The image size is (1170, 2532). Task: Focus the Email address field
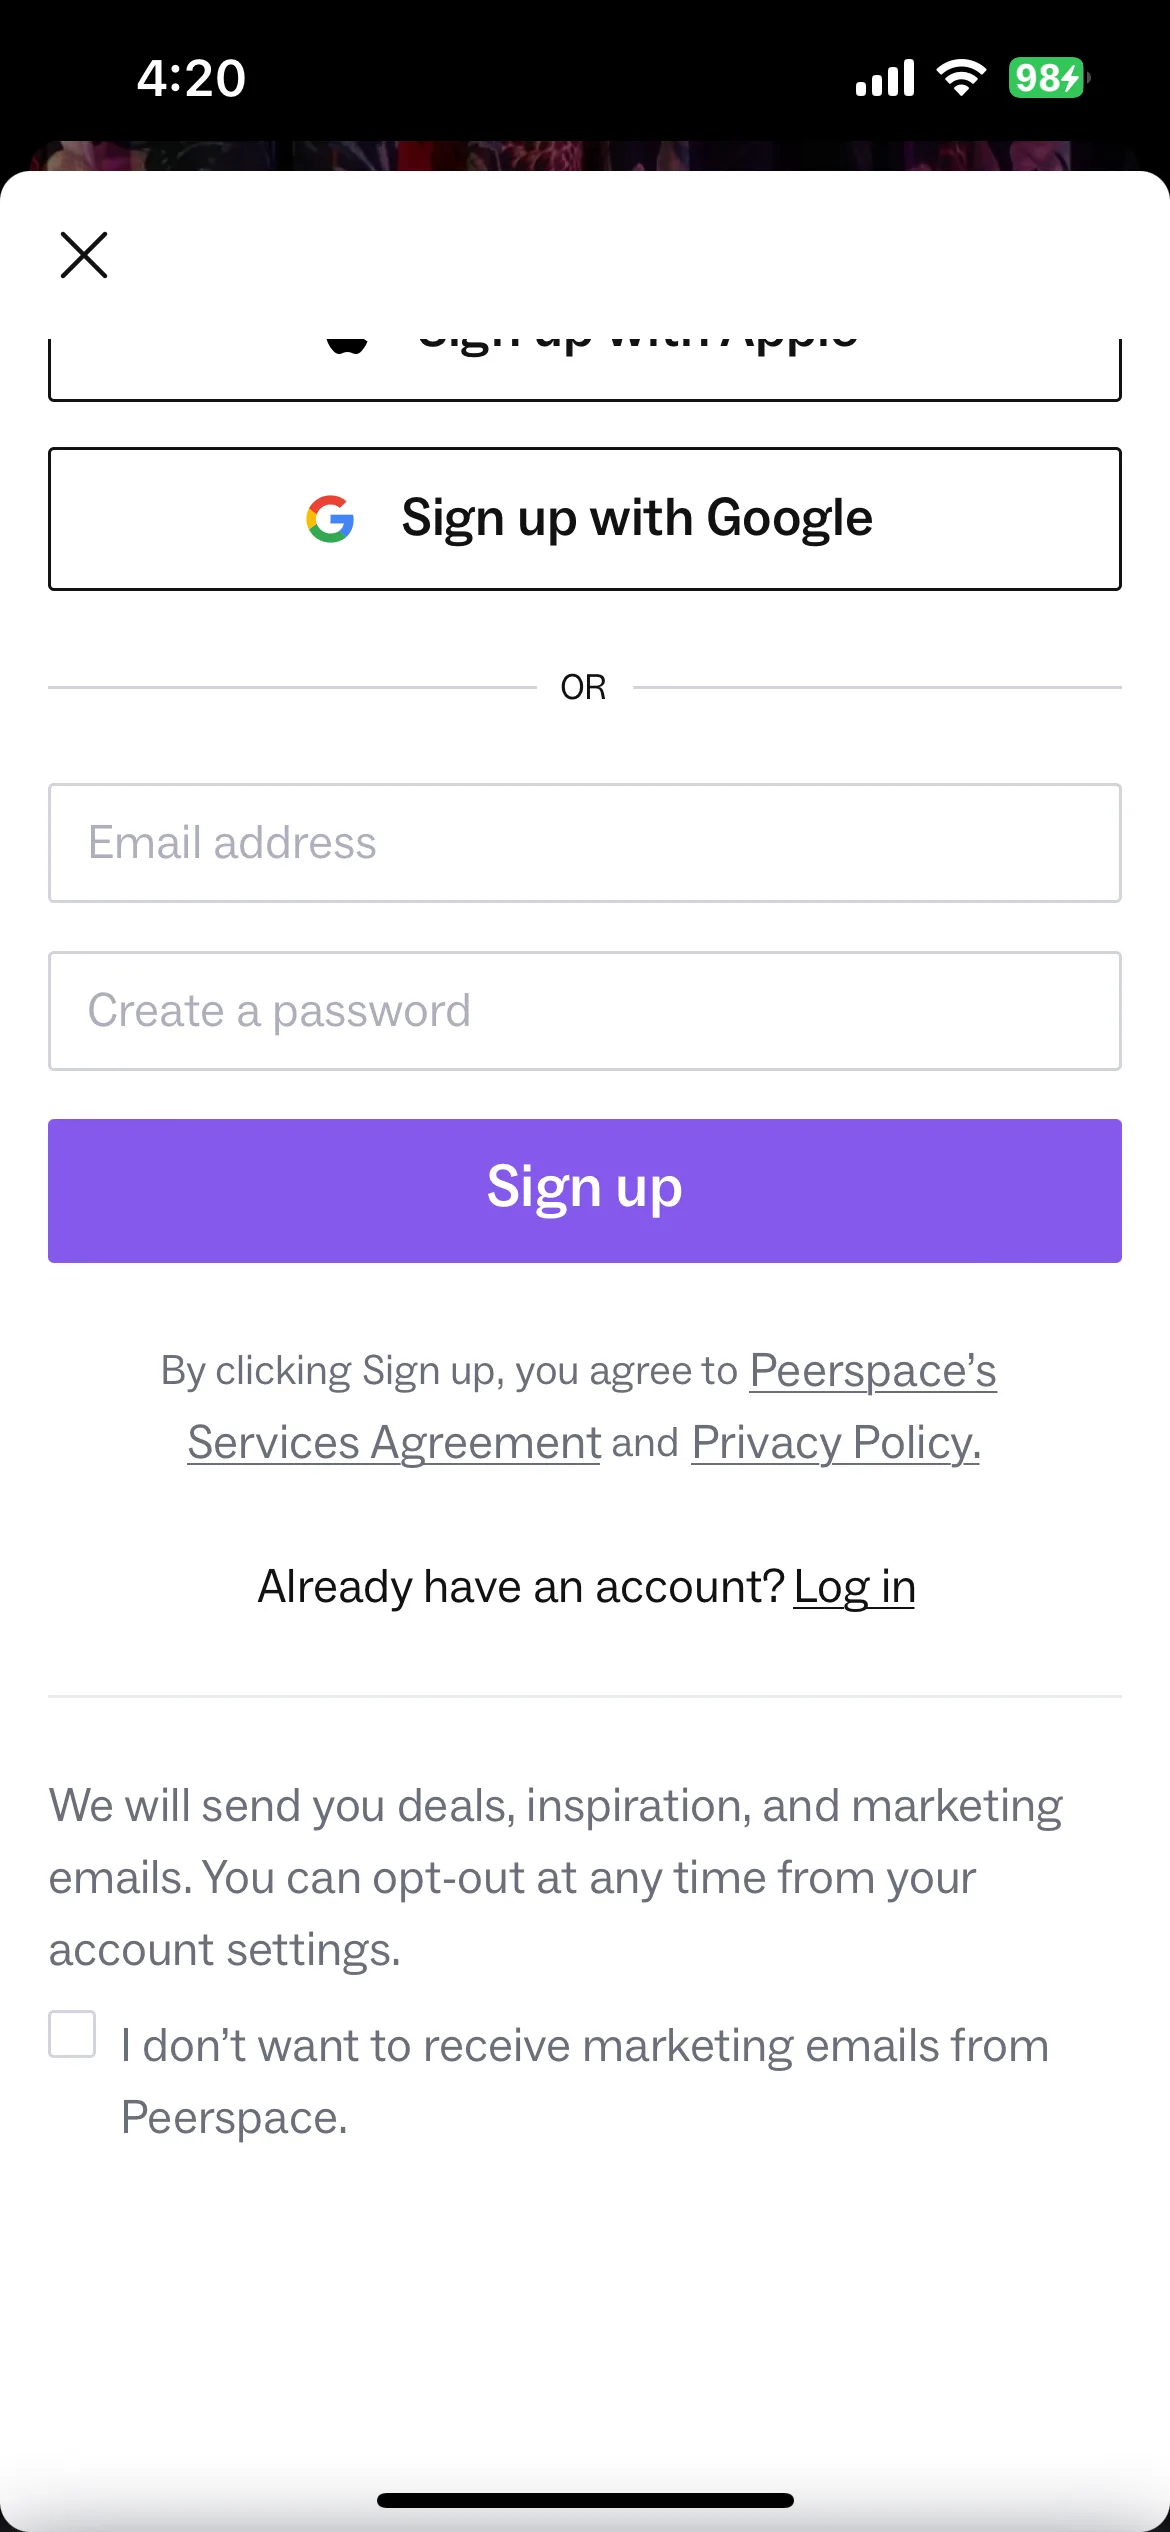585,843
